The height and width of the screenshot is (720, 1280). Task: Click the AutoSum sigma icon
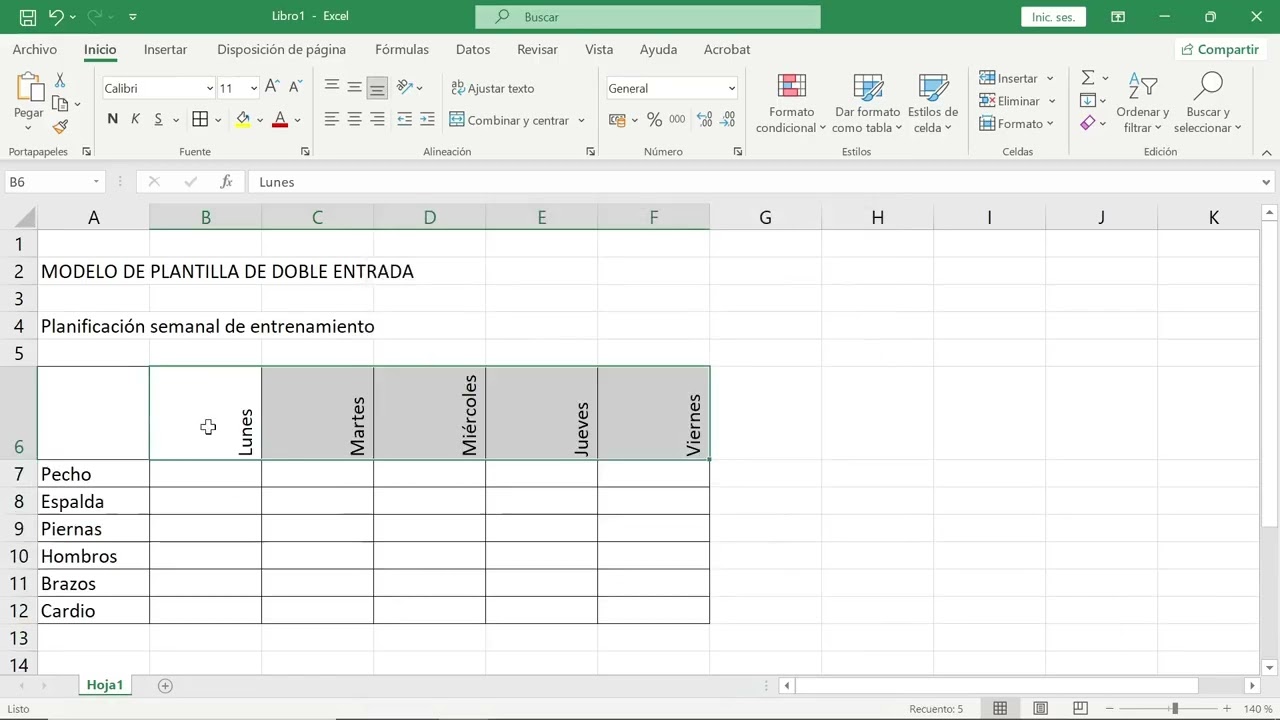coord(1088,78)
